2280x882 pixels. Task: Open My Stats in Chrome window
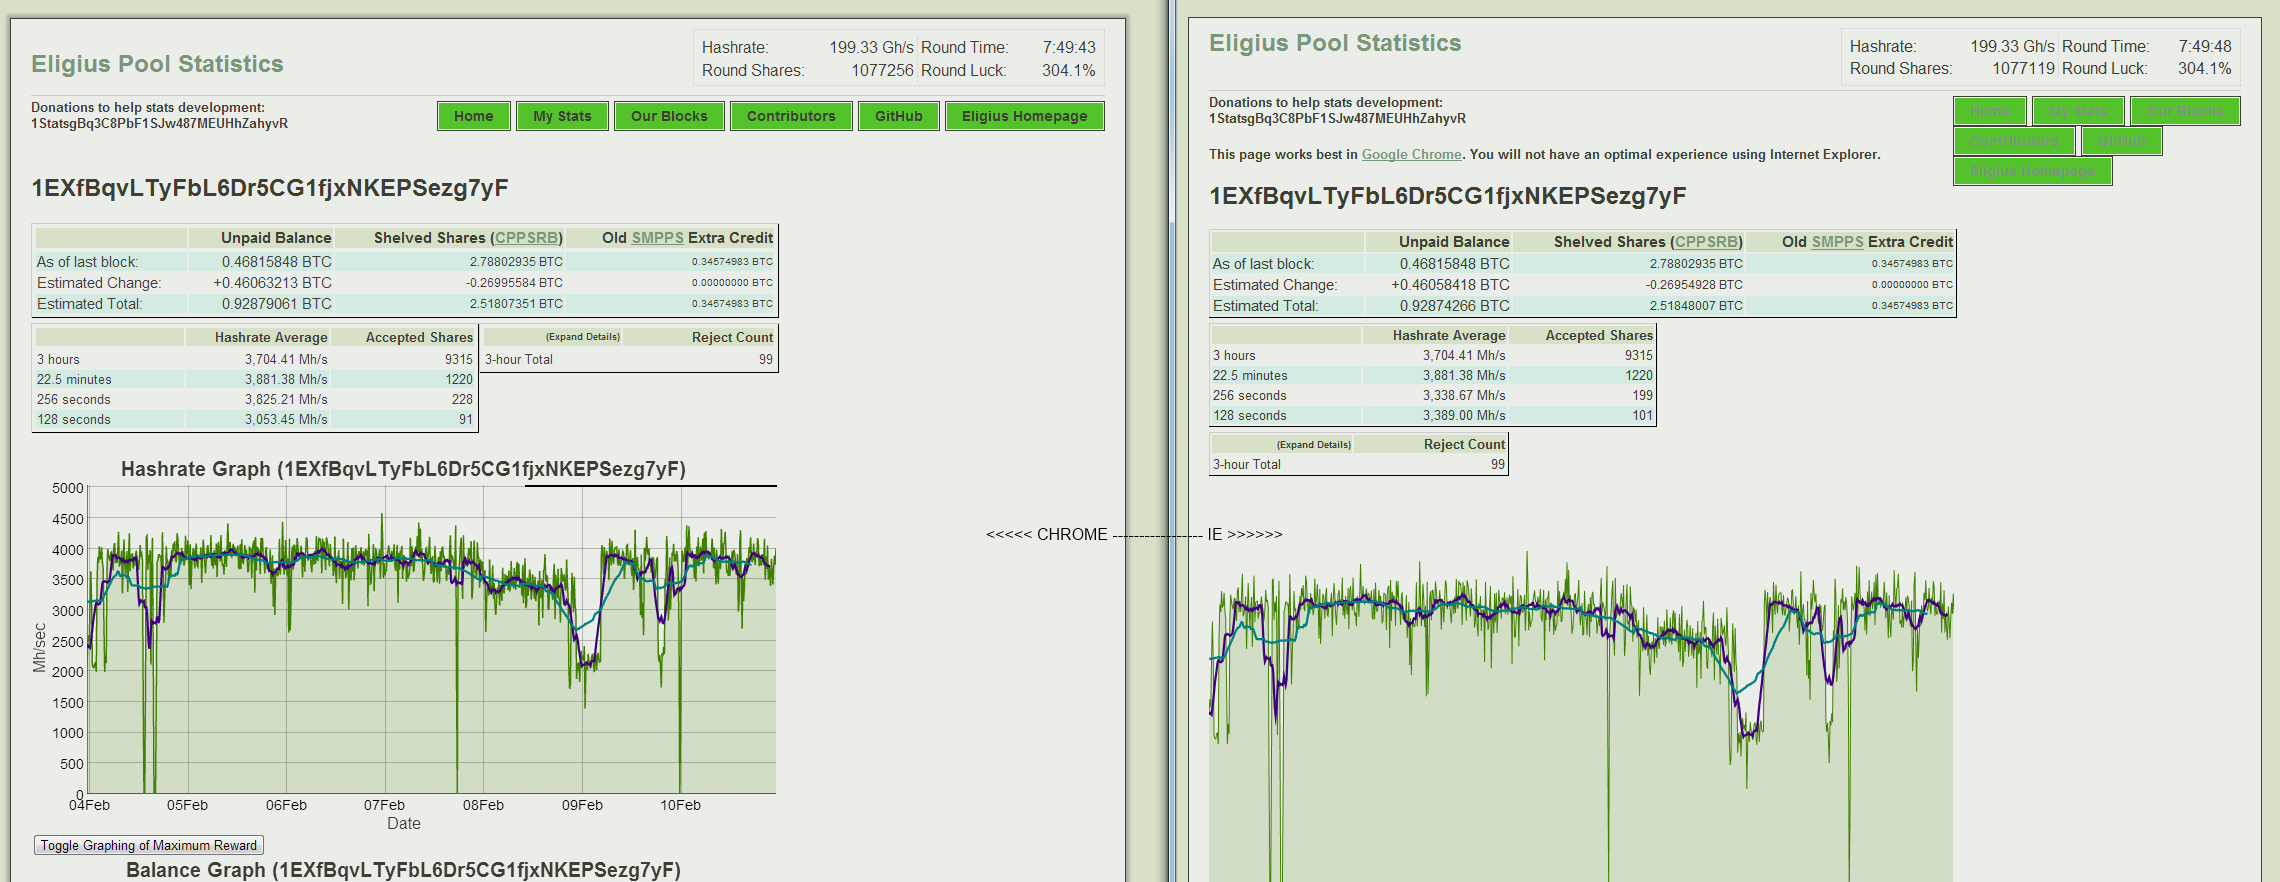tap(562, 116)
